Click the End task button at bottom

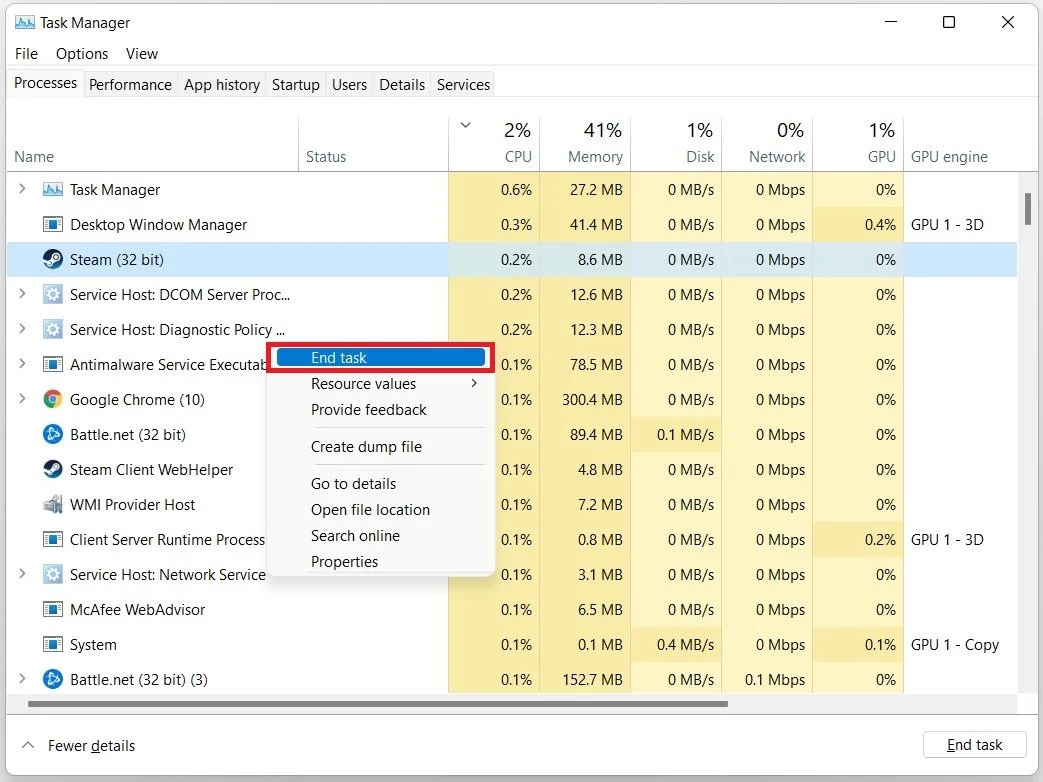(974, 745)
